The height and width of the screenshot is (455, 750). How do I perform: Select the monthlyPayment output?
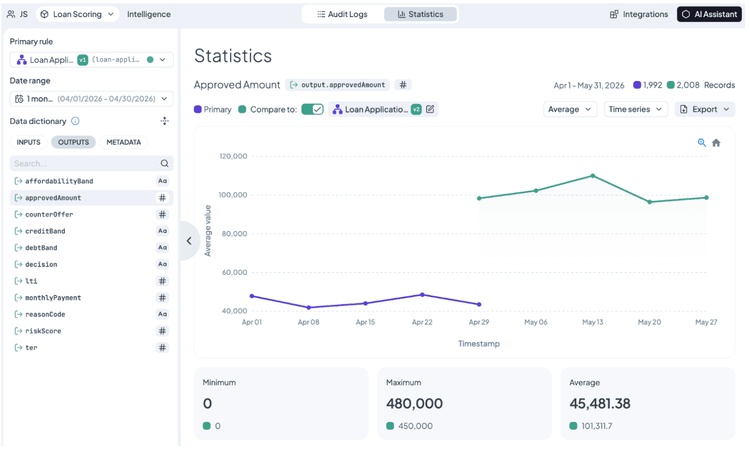pyautogui.click(x=91, y=298)
